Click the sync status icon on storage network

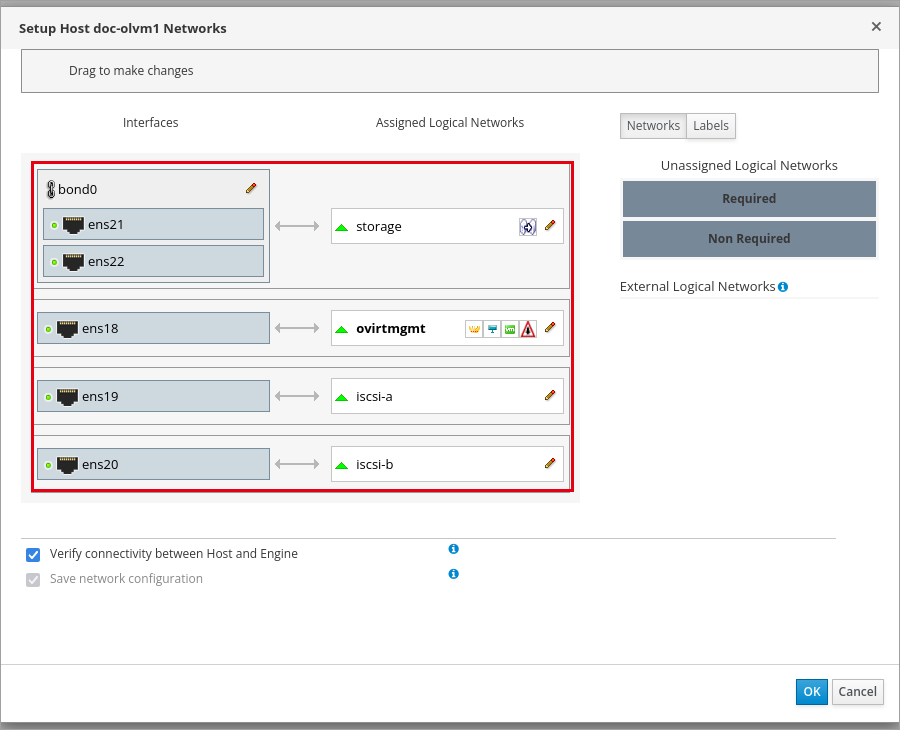[527, 227]
